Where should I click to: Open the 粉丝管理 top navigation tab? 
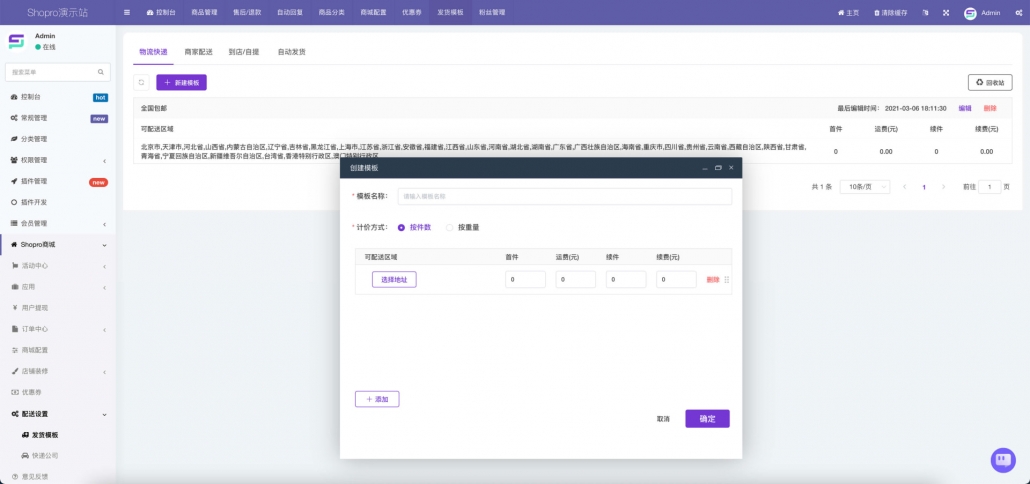491,12
